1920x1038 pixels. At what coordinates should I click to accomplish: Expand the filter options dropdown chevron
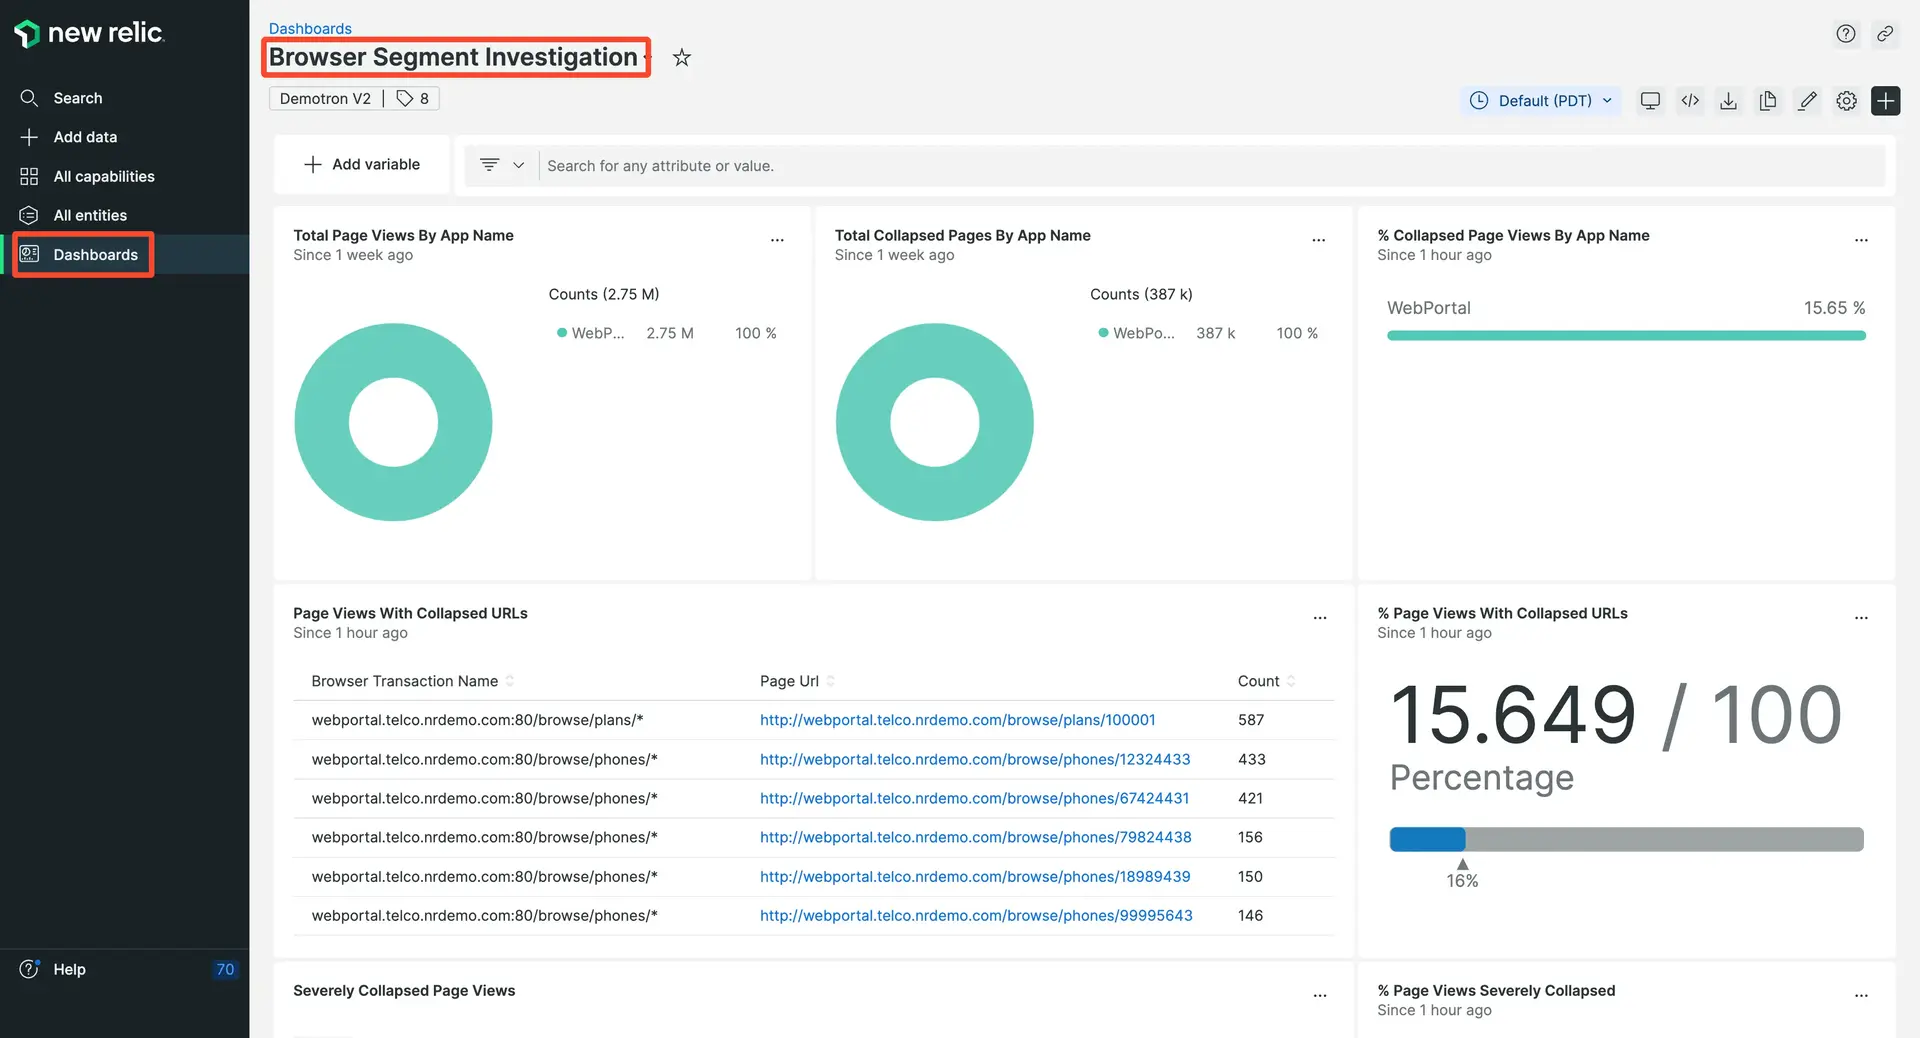(518, 165)
